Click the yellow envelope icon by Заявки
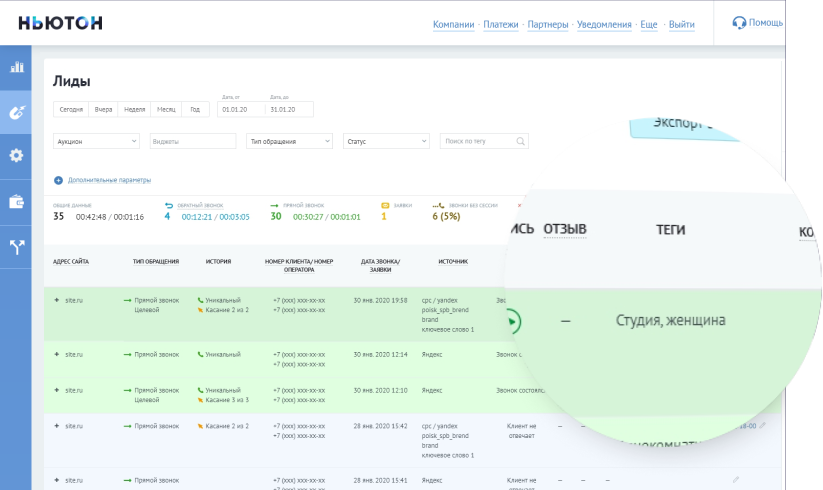This screenshot has width=823, height=490. coord(385,206)
